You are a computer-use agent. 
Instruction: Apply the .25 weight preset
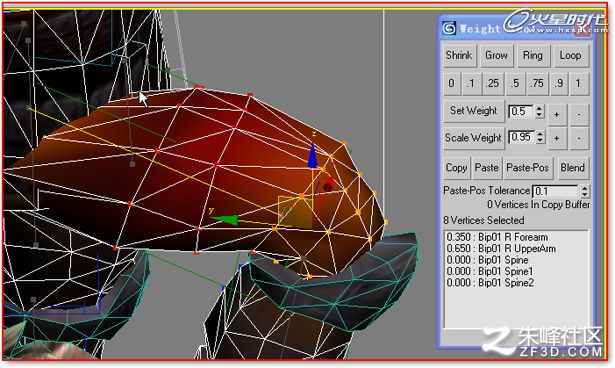click(493, 84)
